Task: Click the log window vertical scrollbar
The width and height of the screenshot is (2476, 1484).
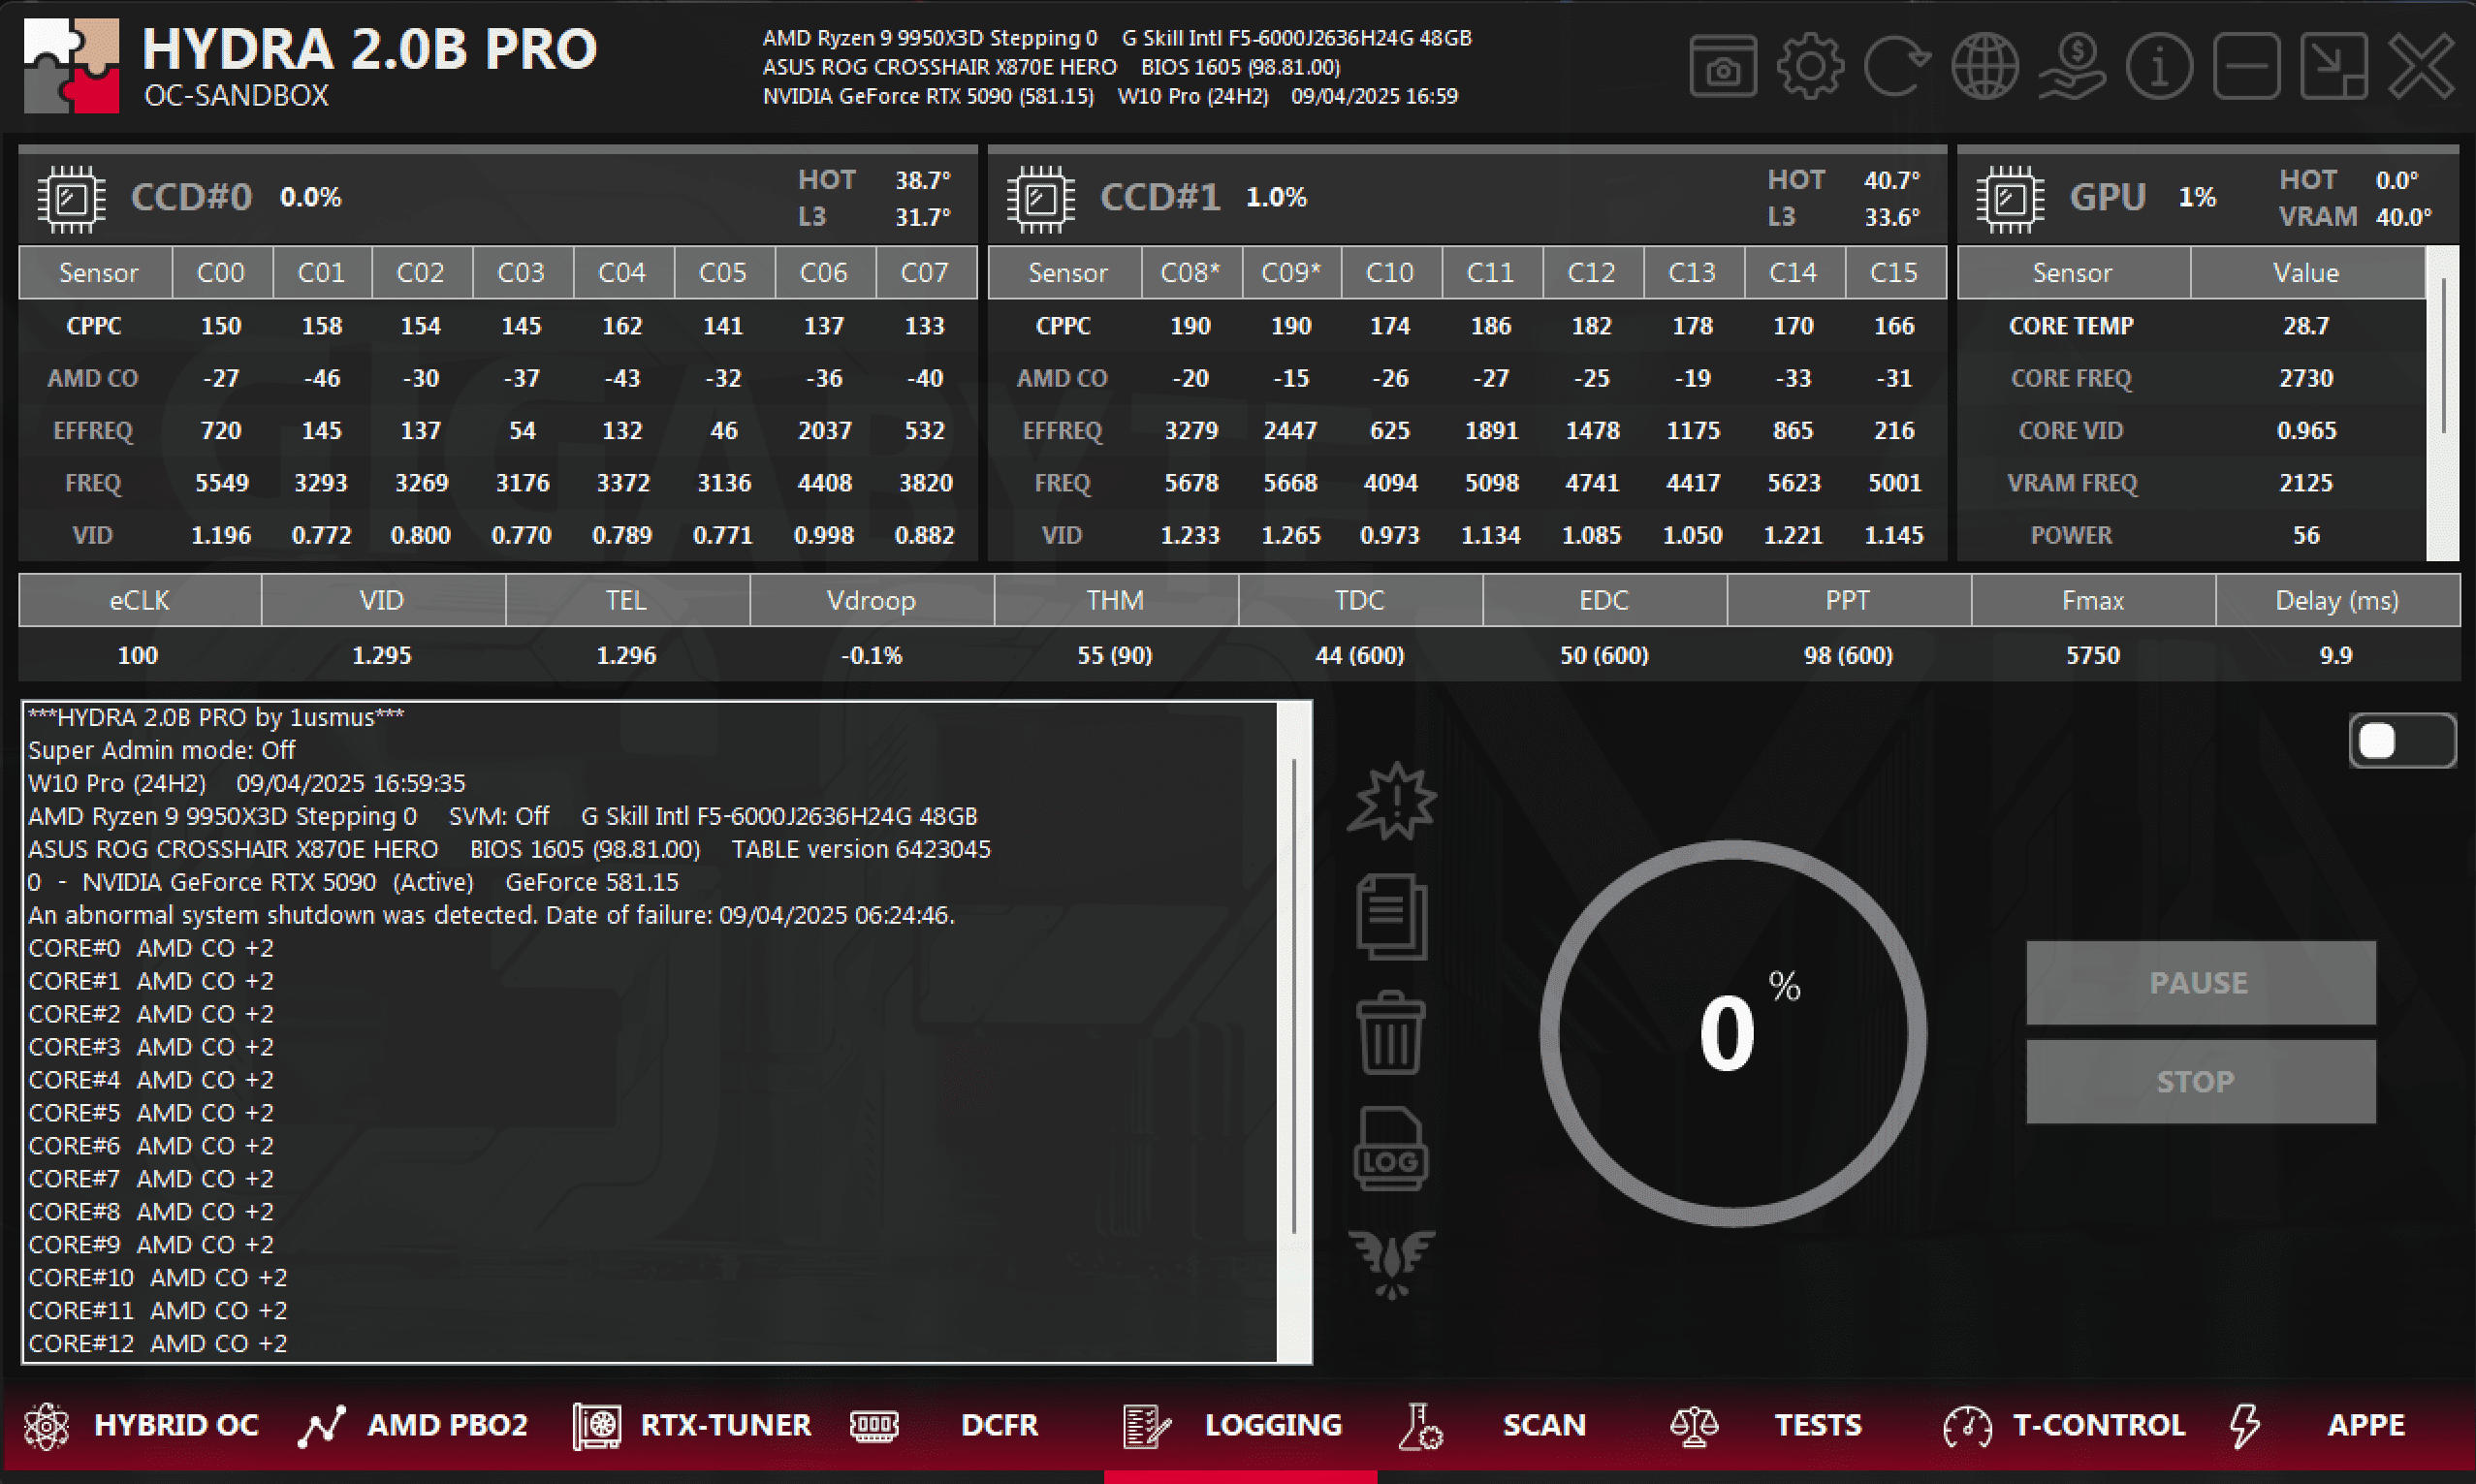Action: click(x=1294, y=996)
